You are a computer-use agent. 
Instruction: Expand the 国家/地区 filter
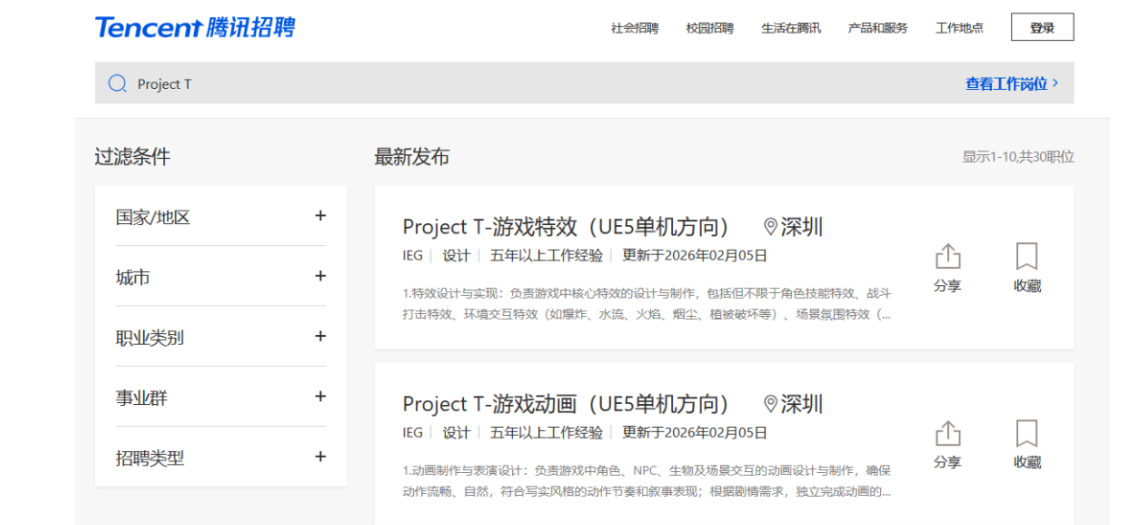320,216
